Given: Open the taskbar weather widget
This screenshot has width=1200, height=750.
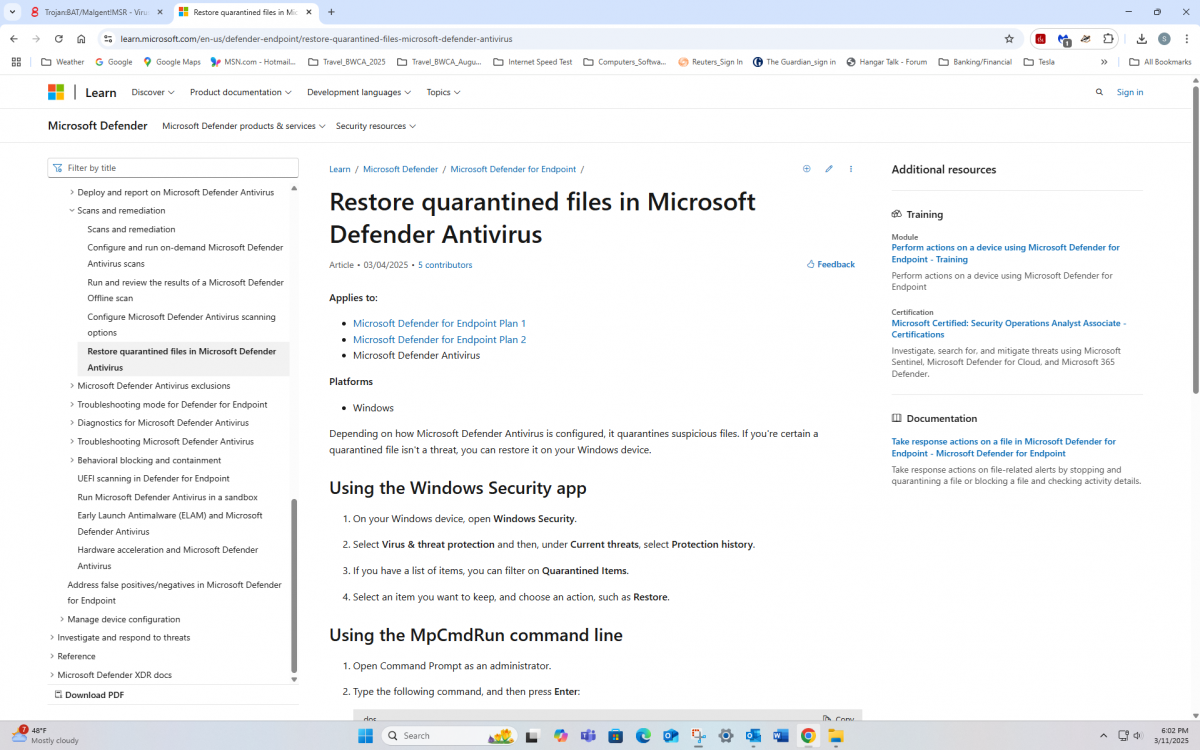Looking at the screenshot, I should pos(45,735).
